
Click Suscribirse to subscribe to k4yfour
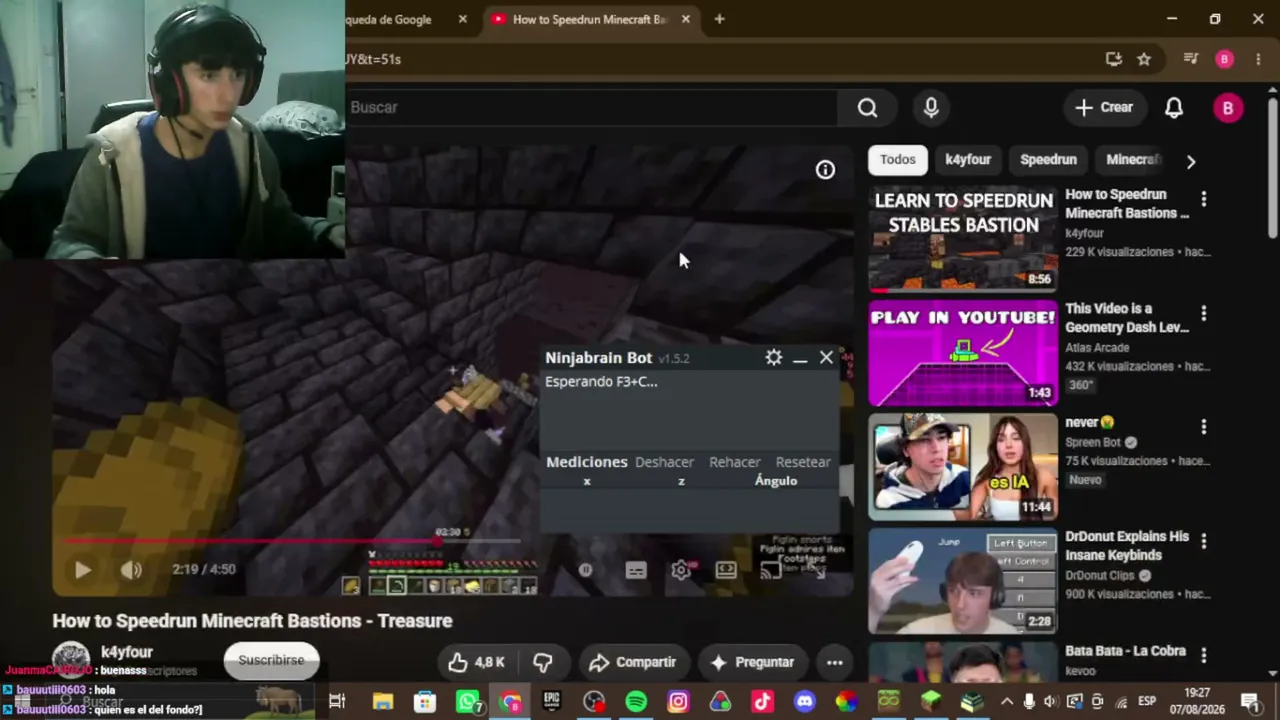271,660
